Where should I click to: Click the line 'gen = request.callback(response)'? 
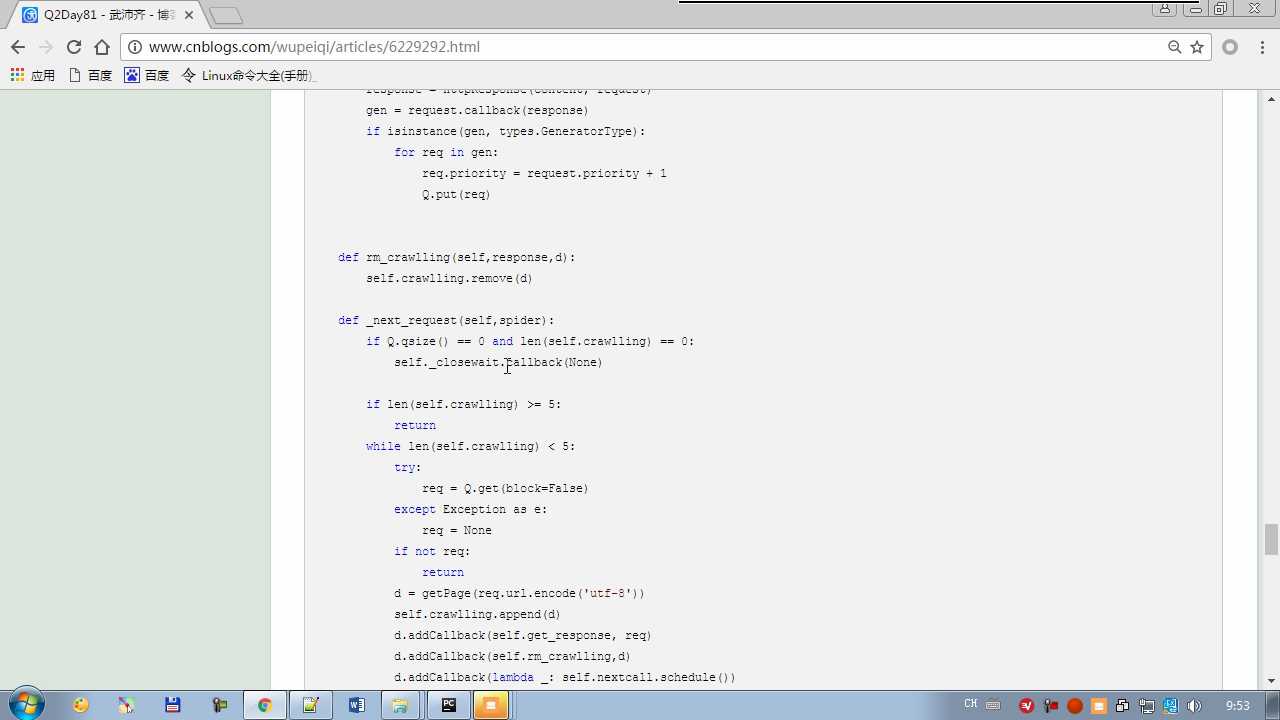coord(477,111)
